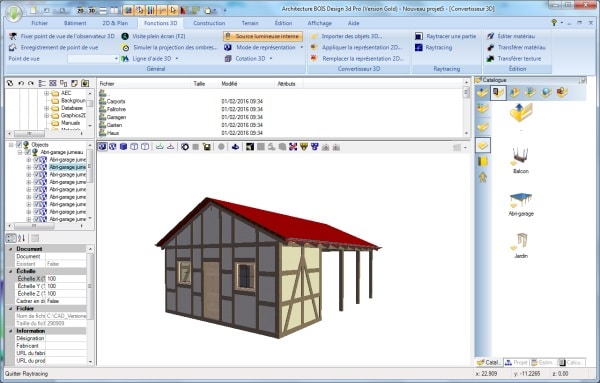Image resolution: width=600 pixels, height=383 pixels.
Task: Click the Raytracer une partie icon
Action: (419, 36)
